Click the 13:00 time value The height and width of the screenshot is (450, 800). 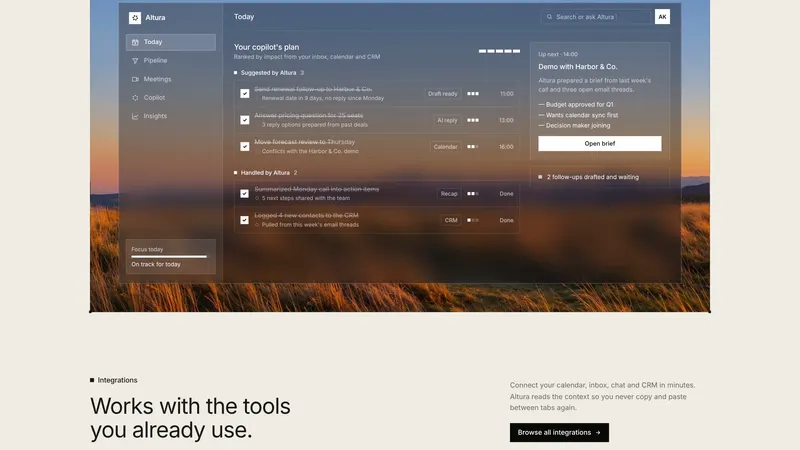coord(506,120)
